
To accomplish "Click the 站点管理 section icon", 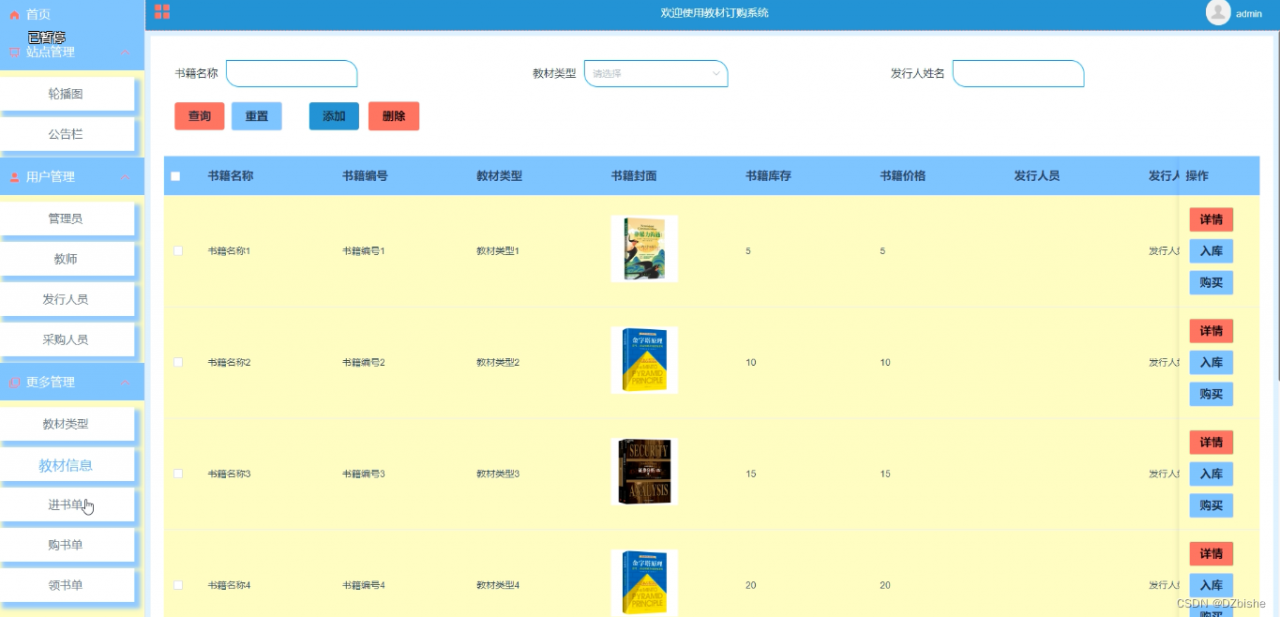I will (14, 52).
